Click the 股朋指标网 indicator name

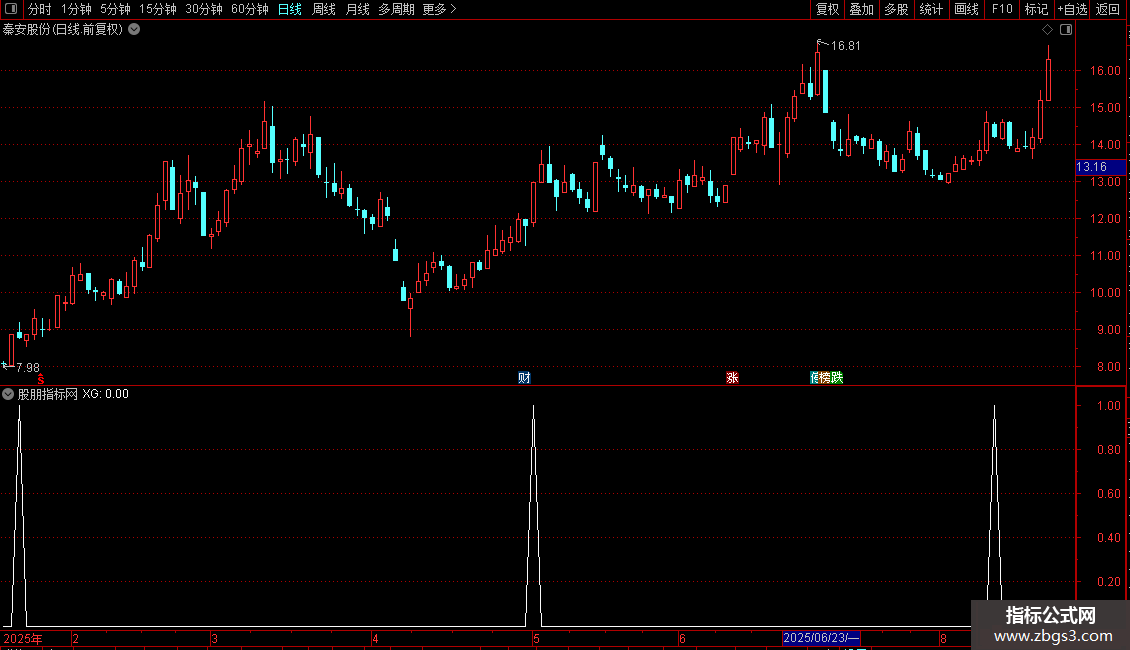(x=48, y=394)
